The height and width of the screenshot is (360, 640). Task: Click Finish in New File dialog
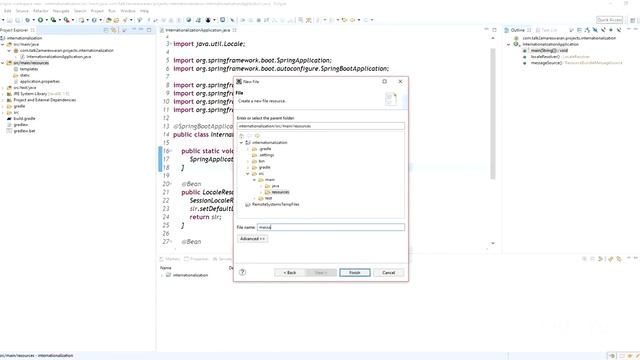[x=355, y=272]
